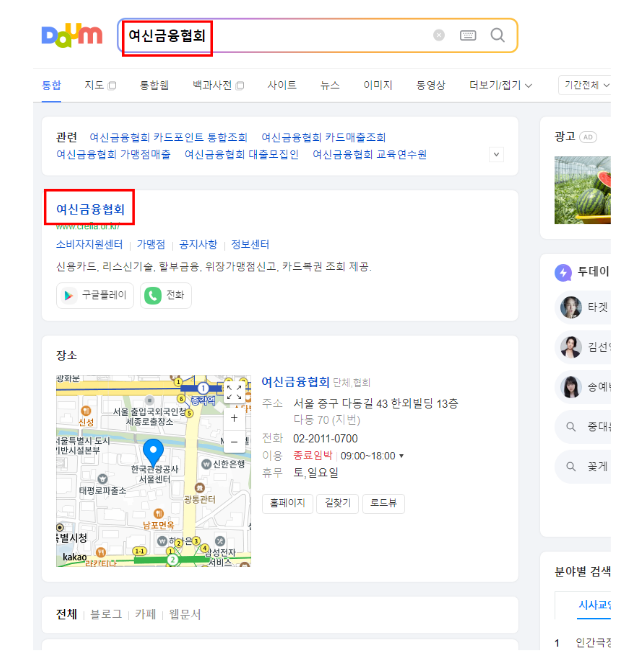Open the 지도 tab
Screen dimensions: 634x660
click(x=100, y=85)
